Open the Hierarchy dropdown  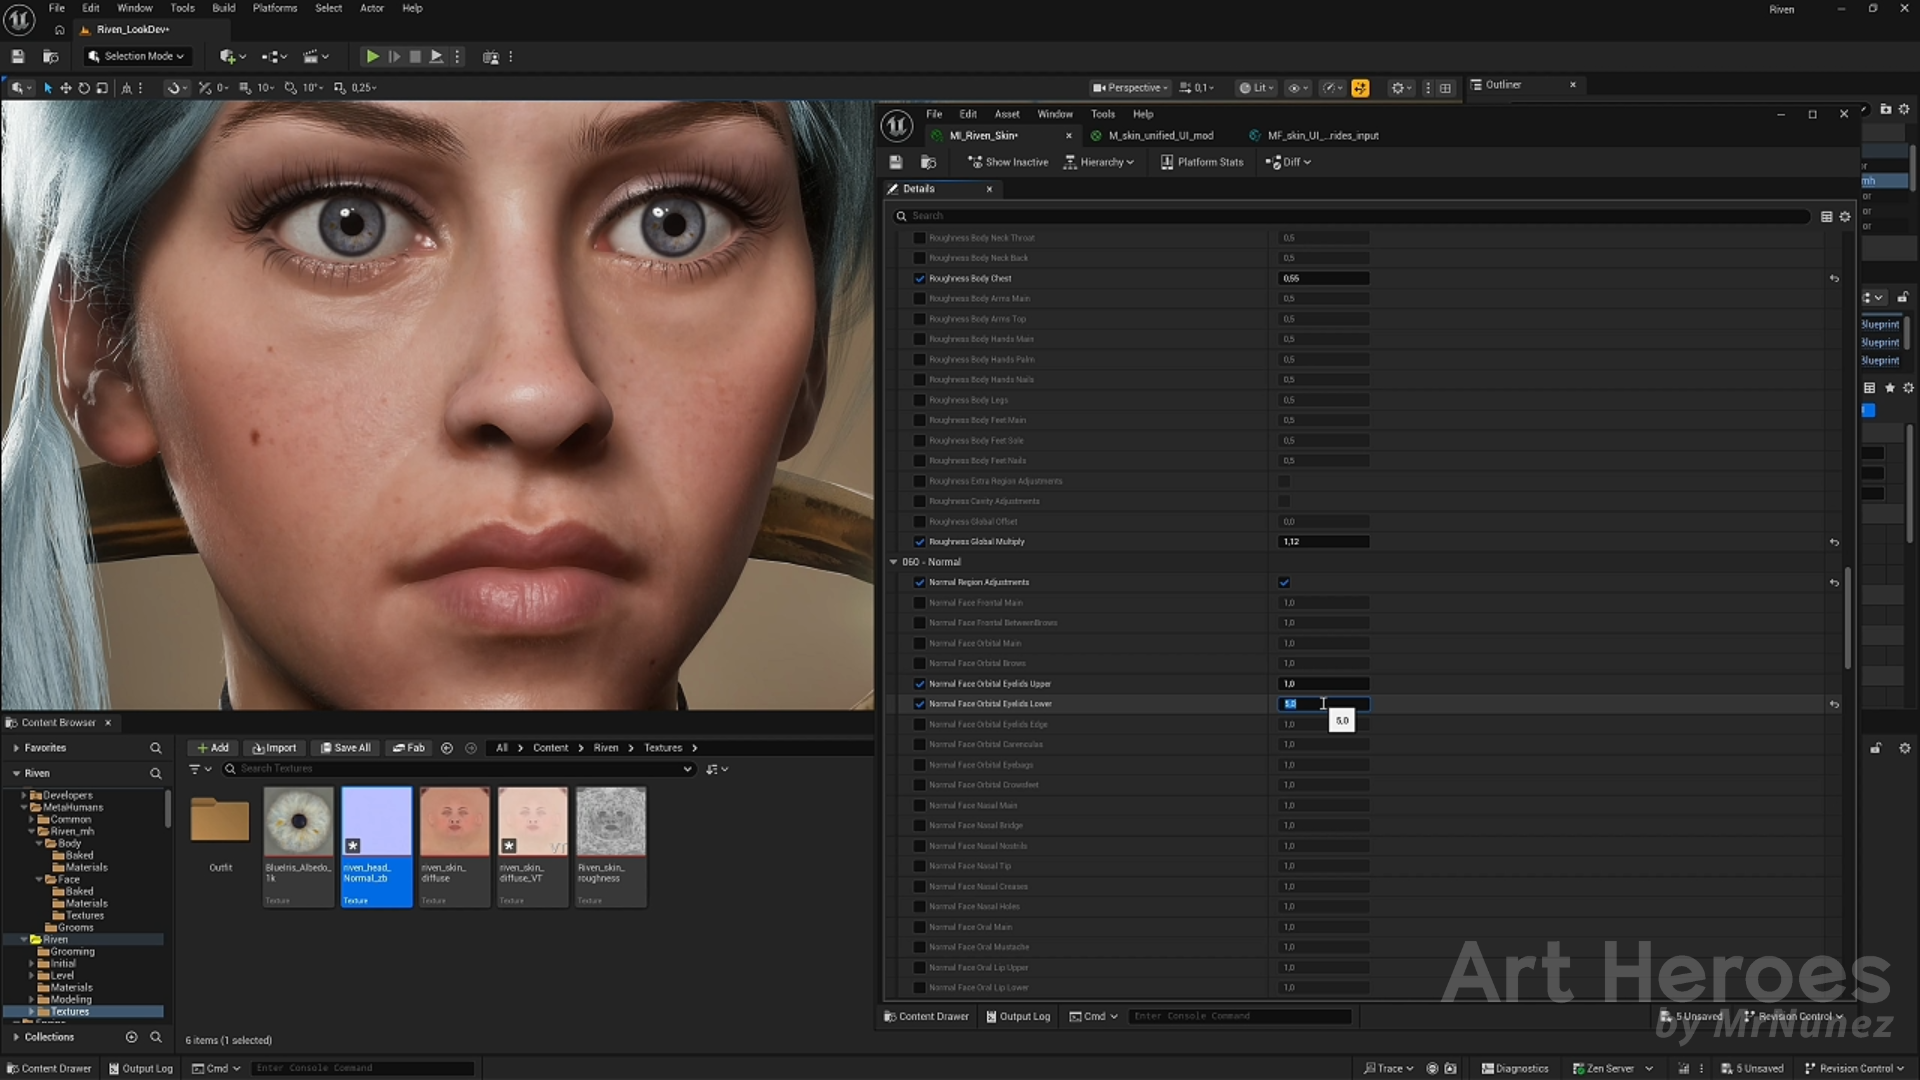tap(1099, 162)
